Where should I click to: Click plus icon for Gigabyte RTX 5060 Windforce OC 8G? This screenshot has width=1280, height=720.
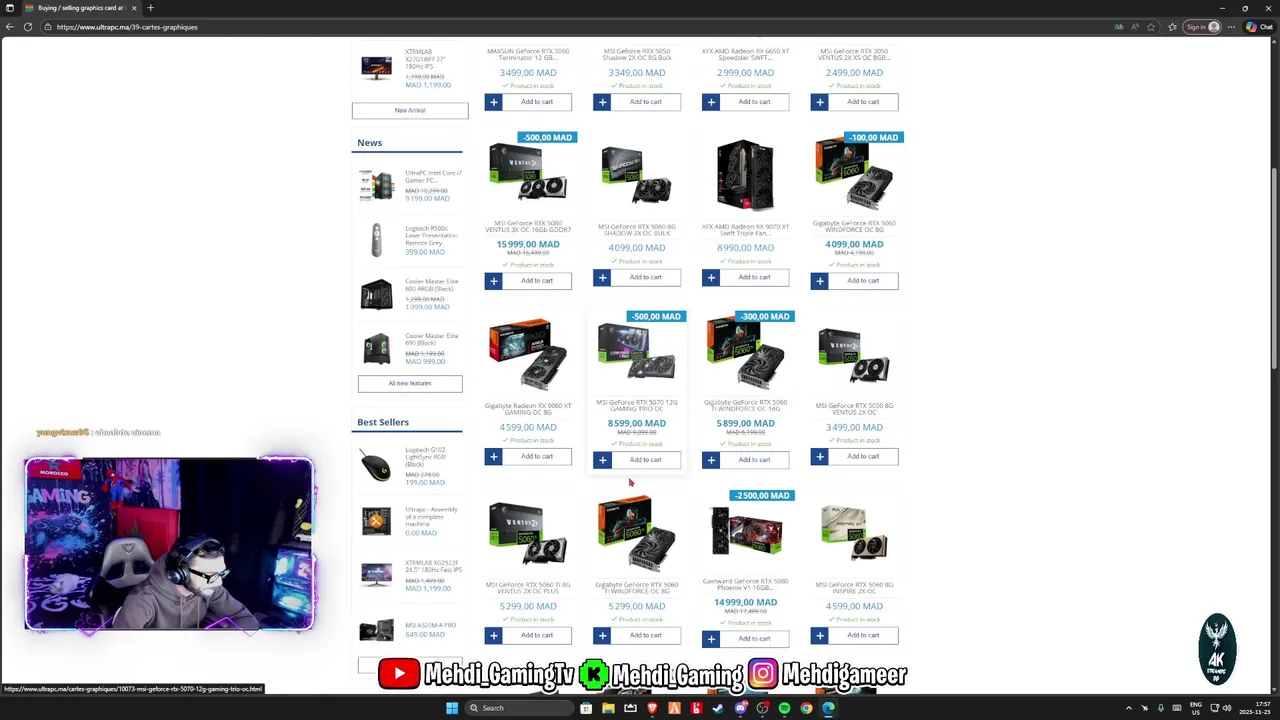coord(820,281)
